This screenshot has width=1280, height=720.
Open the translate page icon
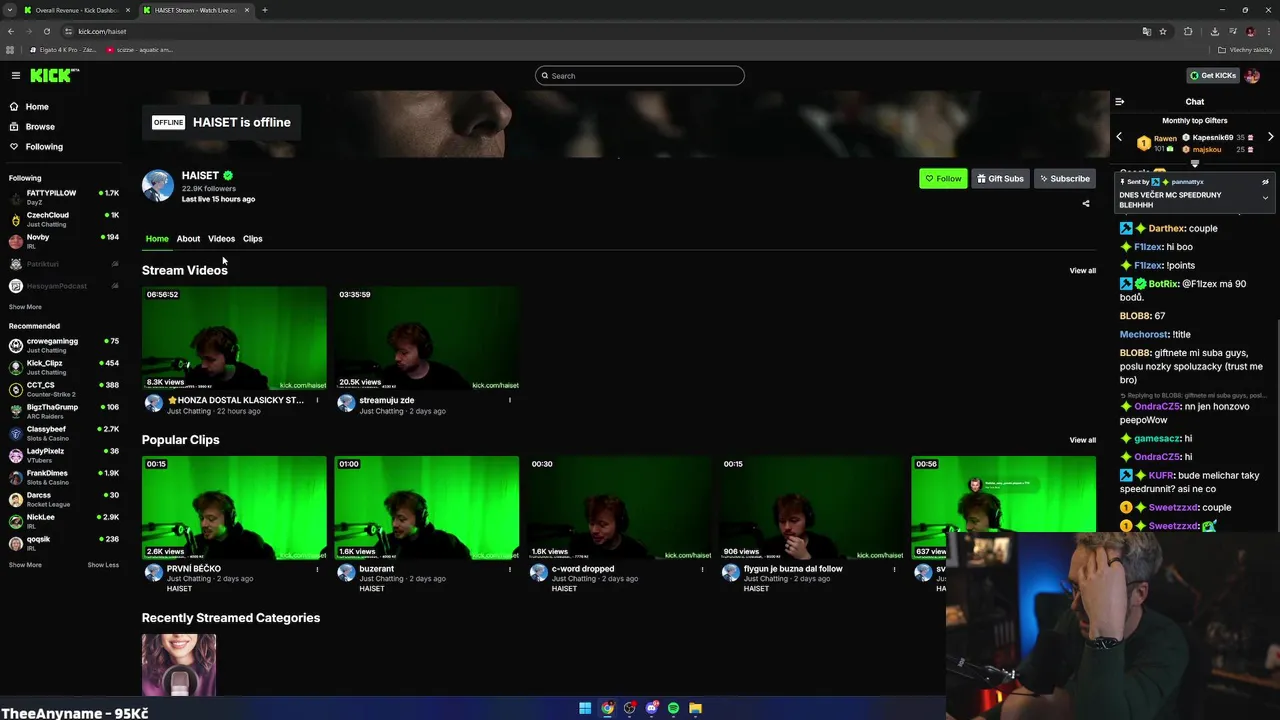(x=1146, y=31)
